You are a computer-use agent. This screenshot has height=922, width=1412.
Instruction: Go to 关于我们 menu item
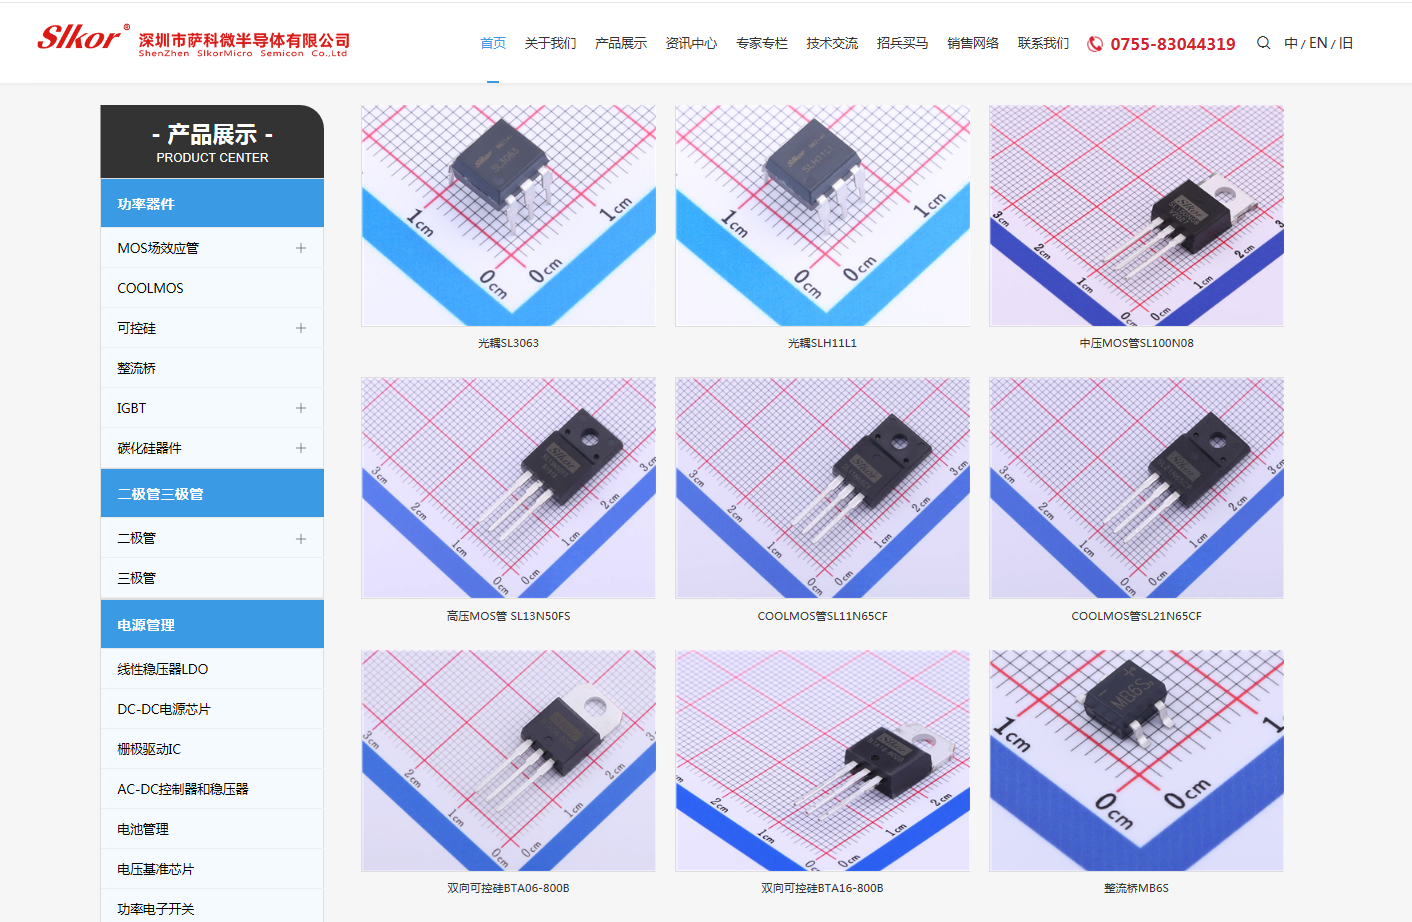(x=550, y=43)
